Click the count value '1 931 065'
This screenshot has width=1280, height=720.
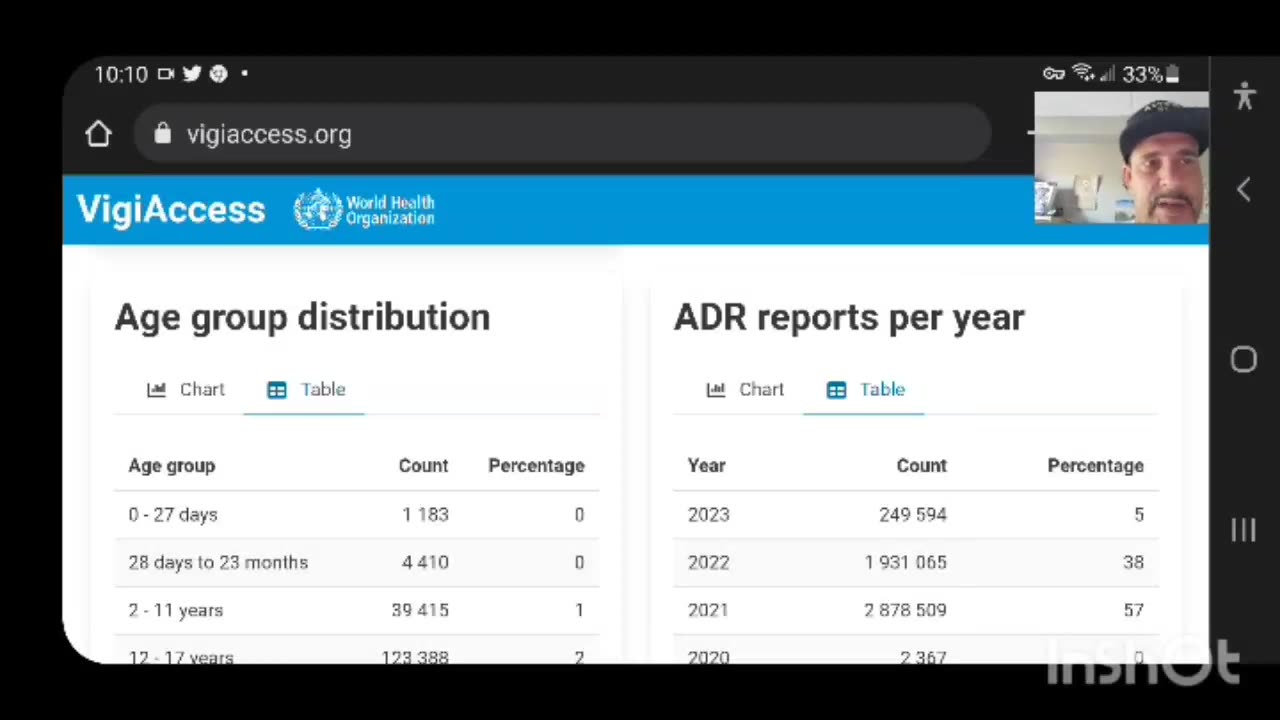click(906, 562)
